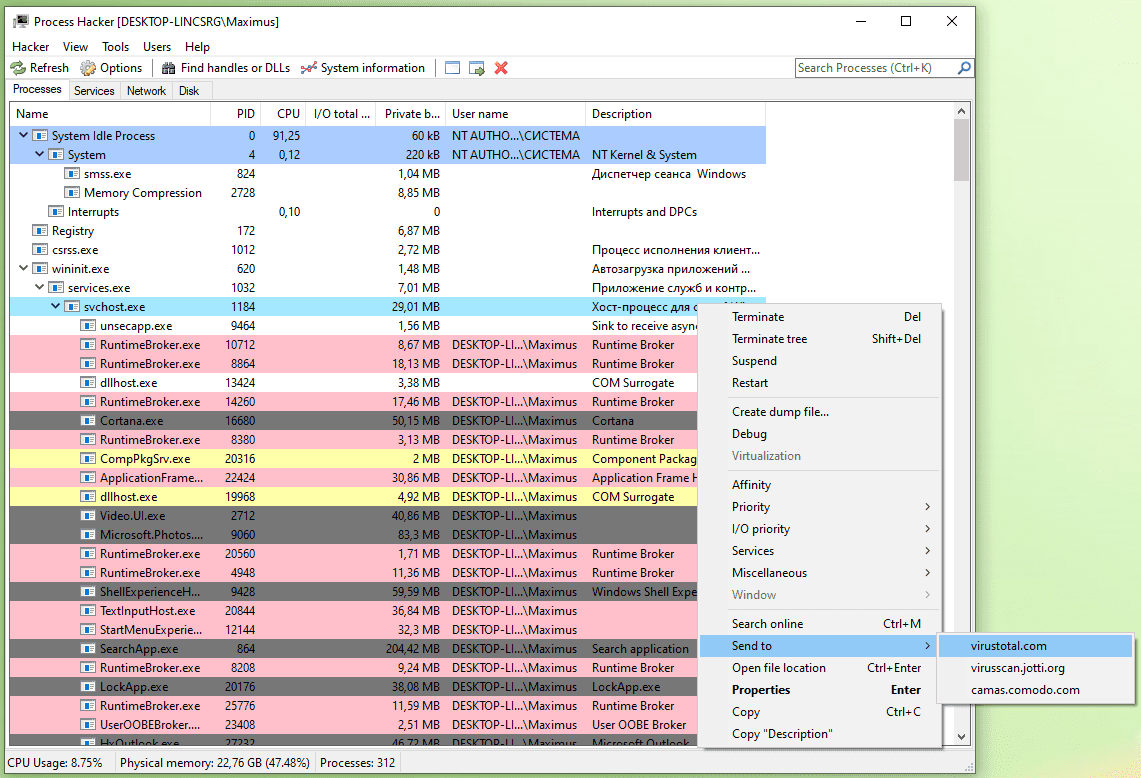Open the Hacker menu

[31, 47]
